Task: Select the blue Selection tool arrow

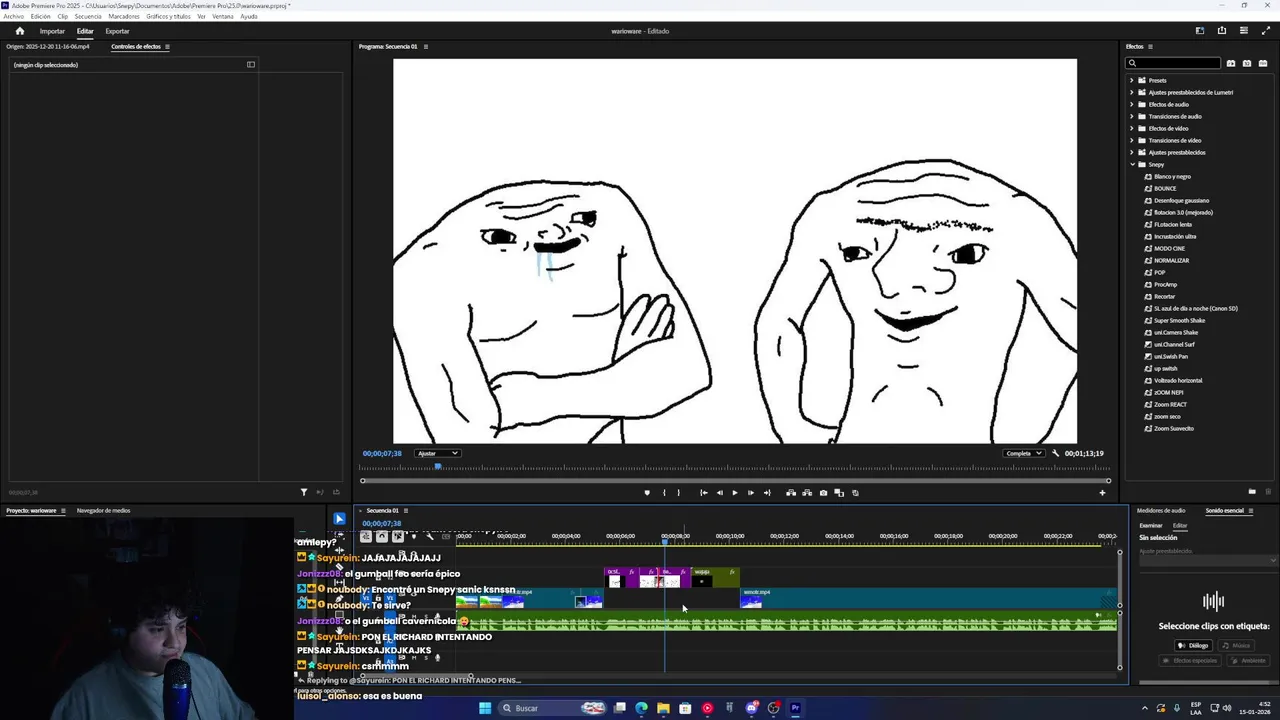Action: coord(339,518)
